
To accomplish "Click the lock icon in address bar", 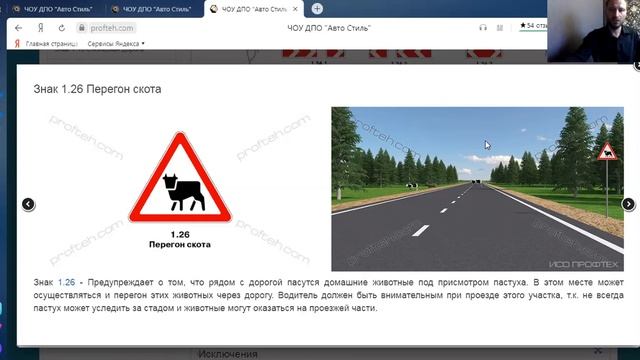I will point(82,28).
